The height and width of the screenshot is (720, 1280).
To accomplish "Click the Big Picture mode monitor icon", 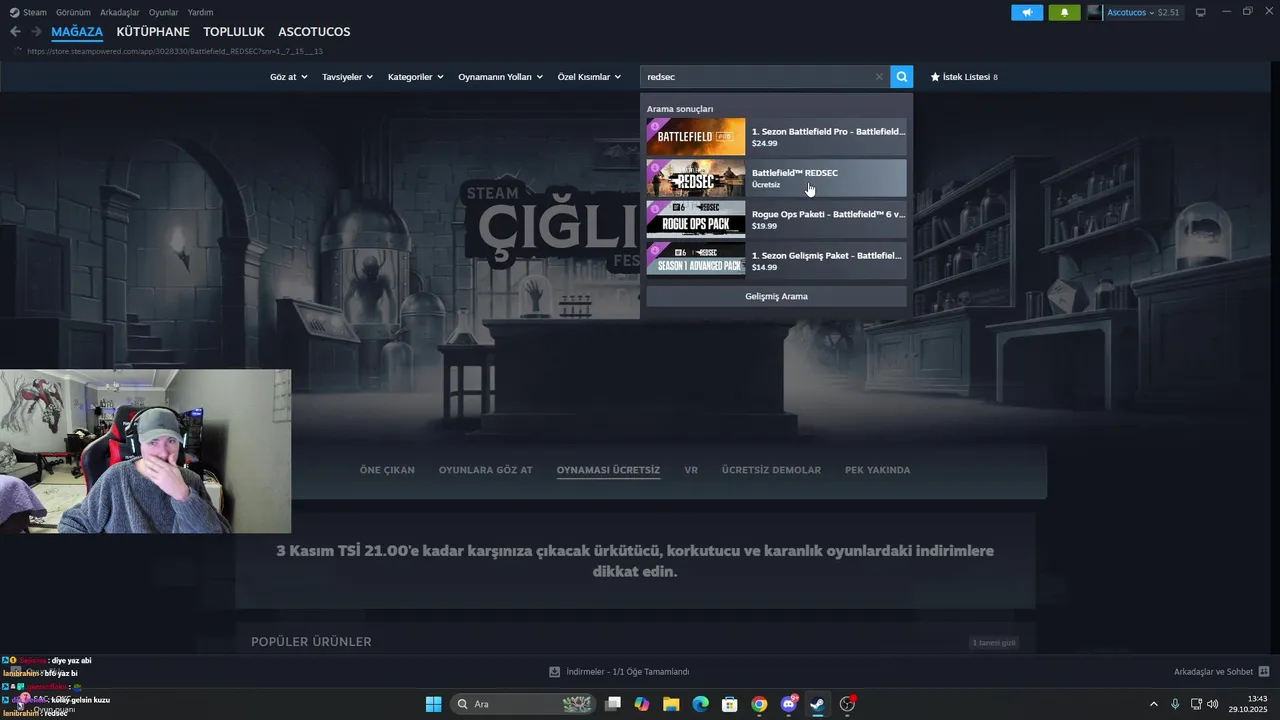I will pyautogui.click(x=1201, y=12).
